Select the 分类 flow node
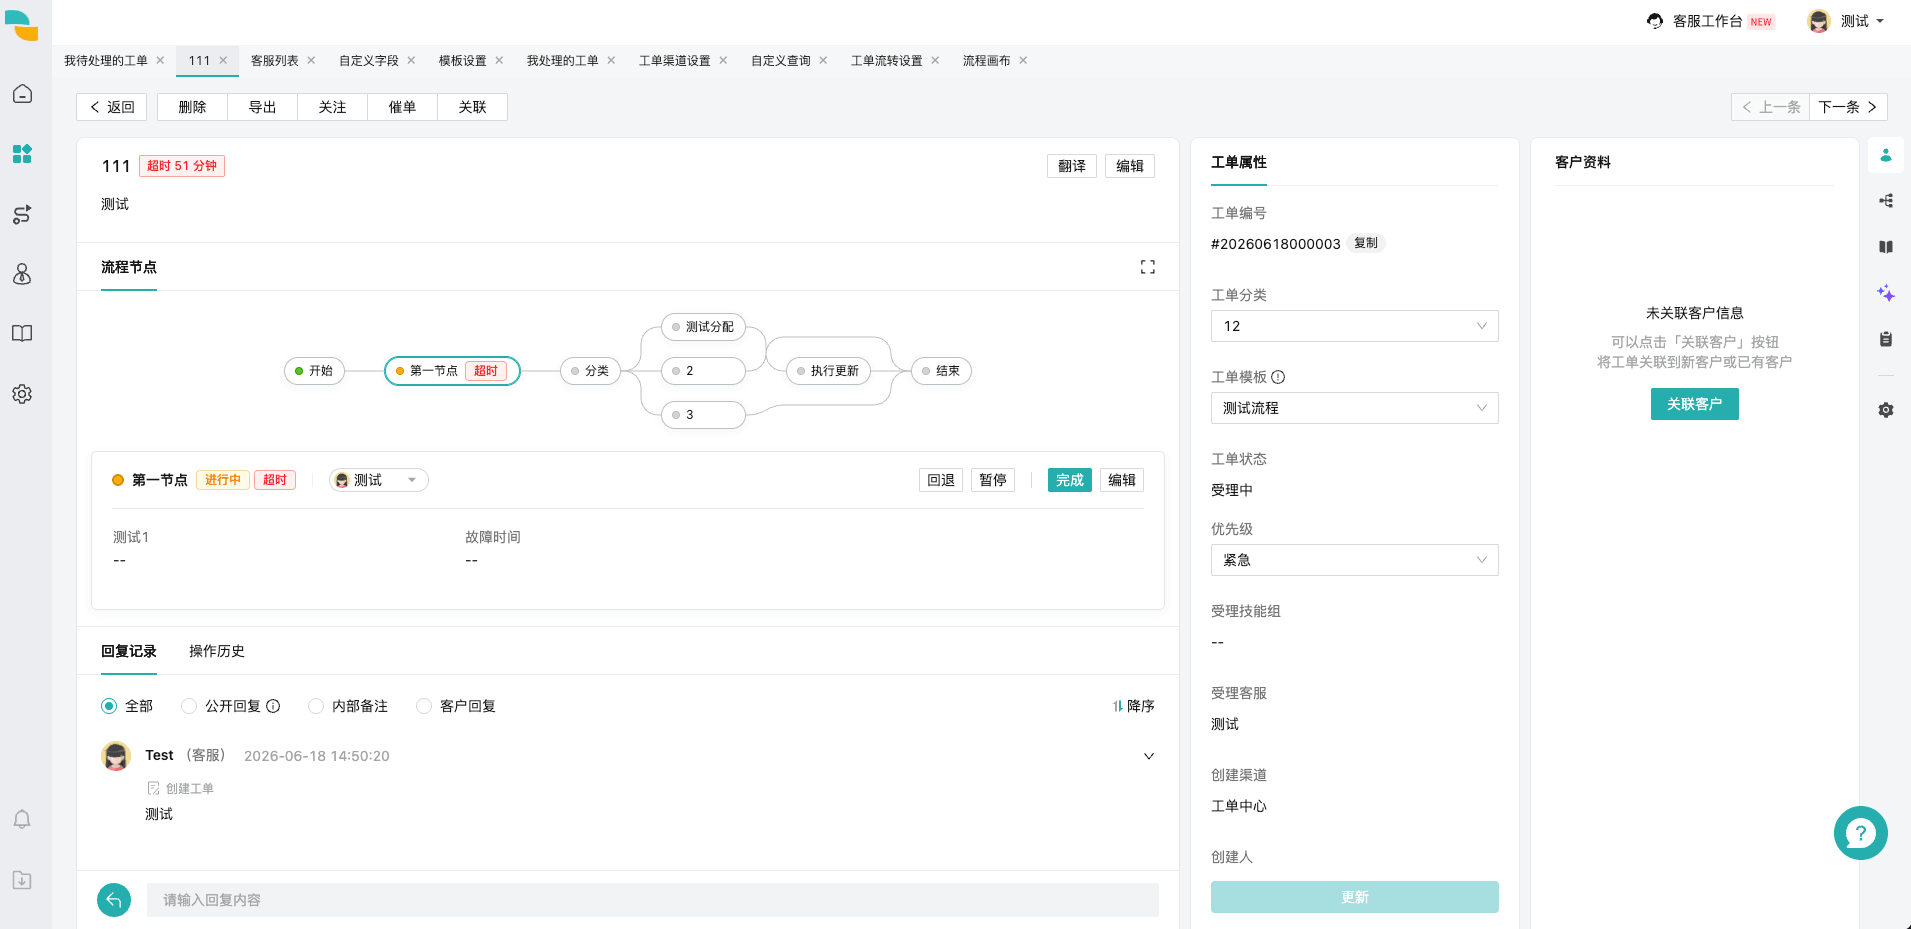This screenshot has height=929, width=1911. [590, 371]
